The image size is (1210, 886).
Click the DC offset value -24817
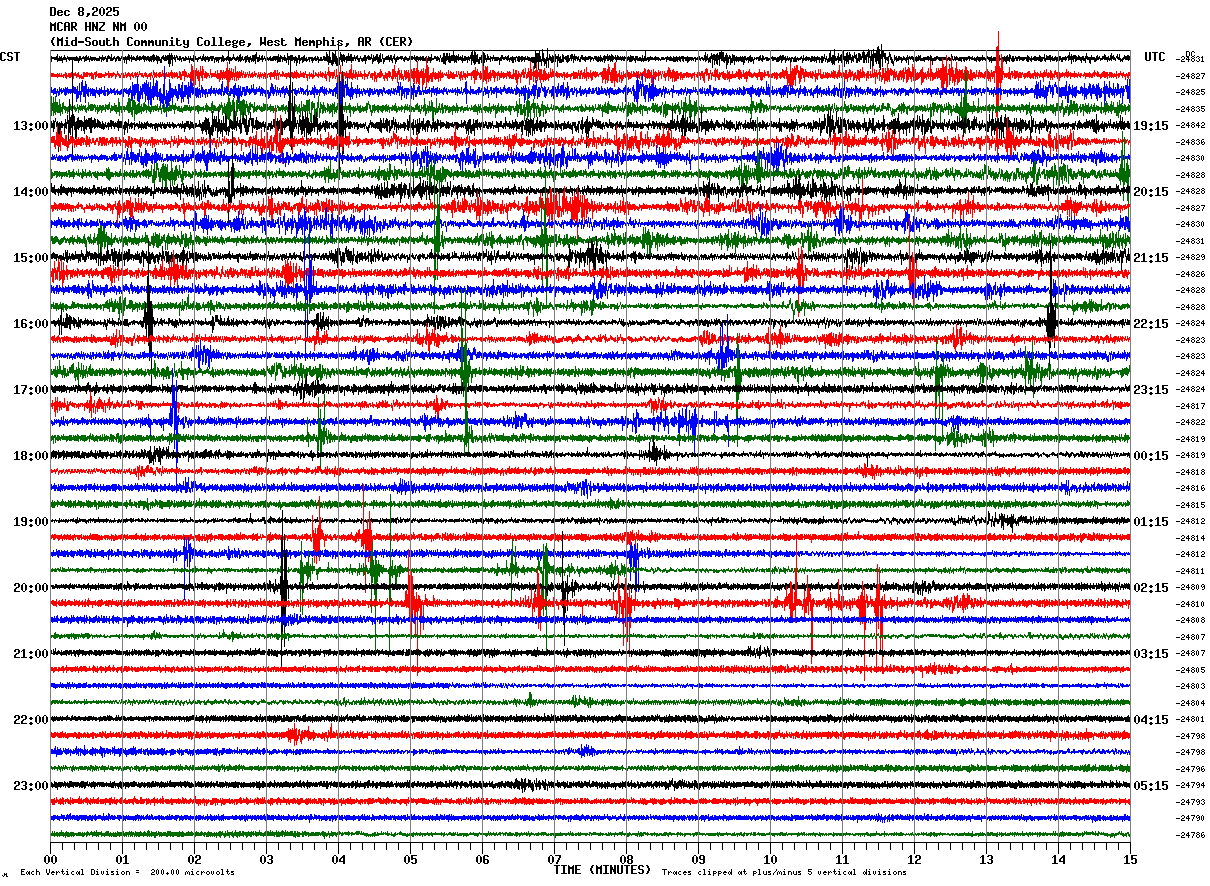point(1190,406)
